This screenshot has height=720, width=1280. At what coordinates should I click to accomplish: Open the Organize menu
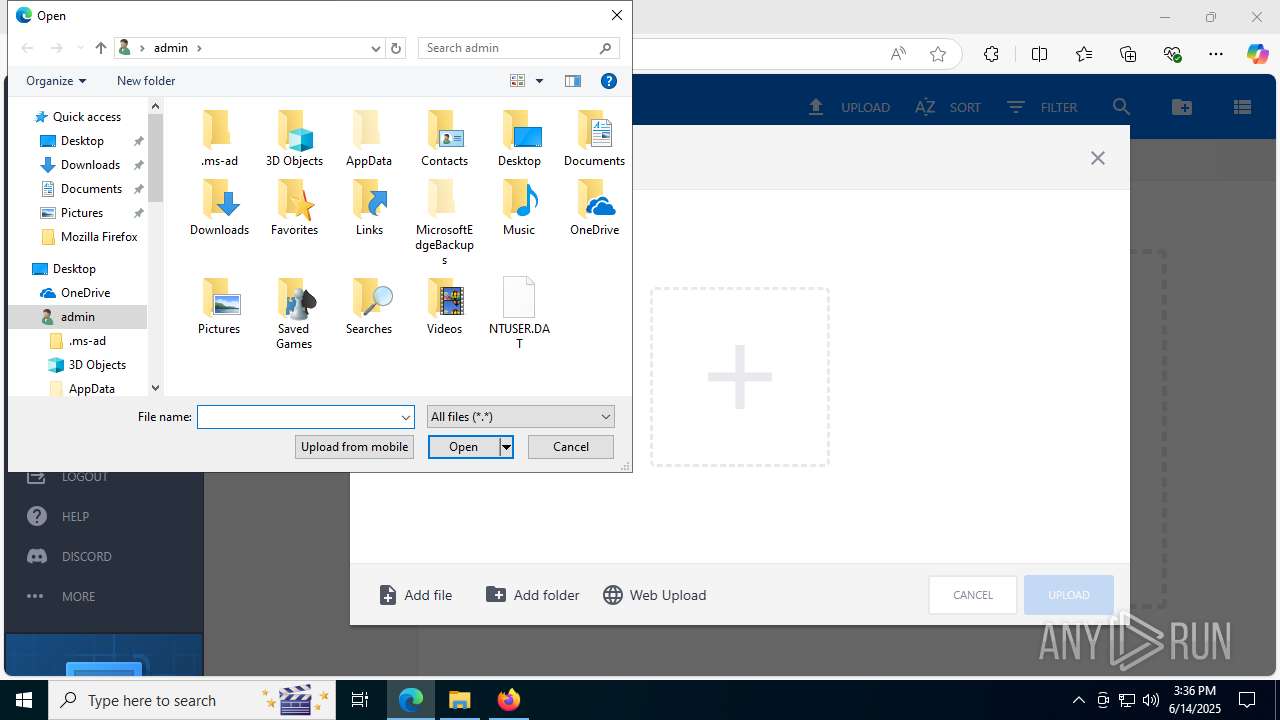[x=56, y=81]
